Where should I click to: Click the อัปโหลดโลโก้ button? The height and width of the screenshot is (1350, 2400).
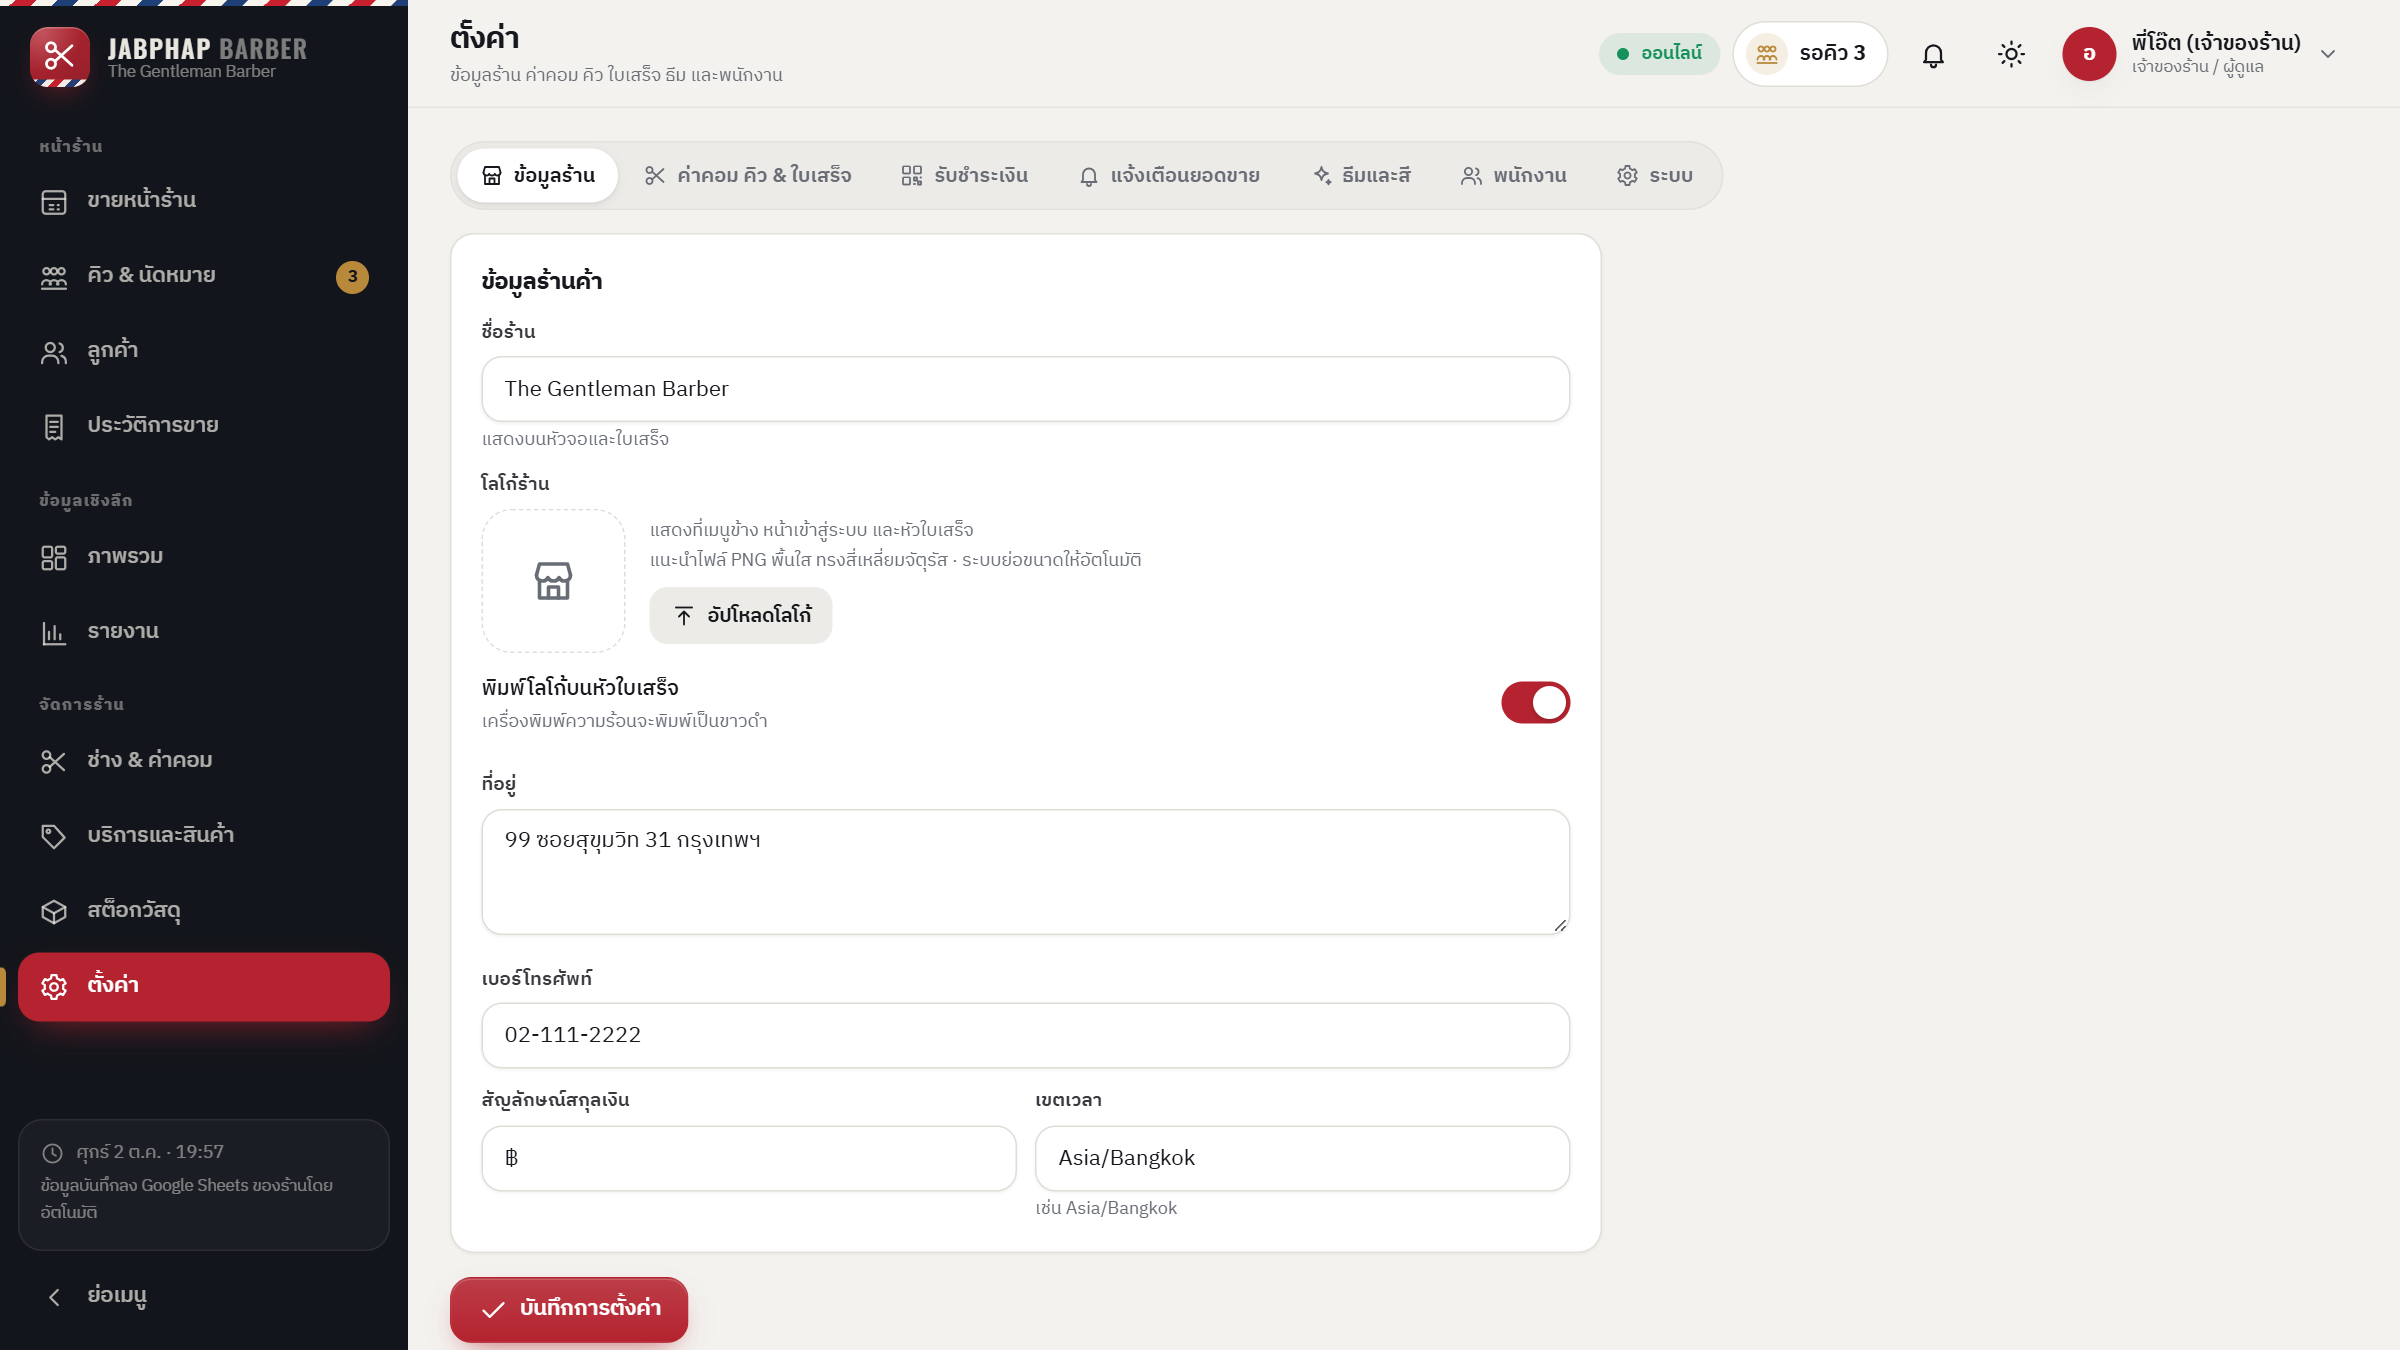point(741,615)
